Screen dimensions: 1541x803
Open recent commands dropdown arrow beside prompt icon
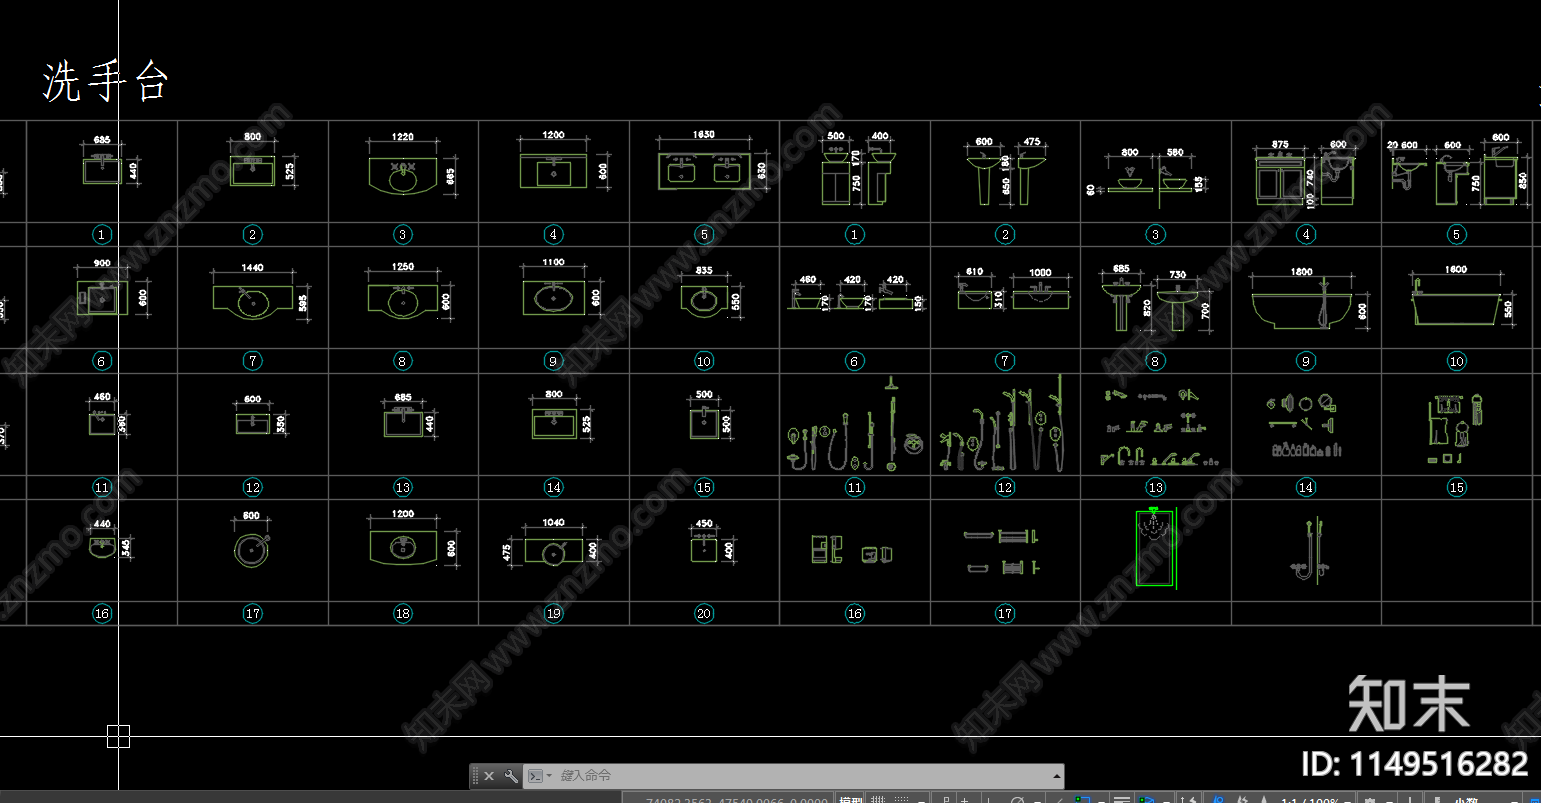[550, 776]
